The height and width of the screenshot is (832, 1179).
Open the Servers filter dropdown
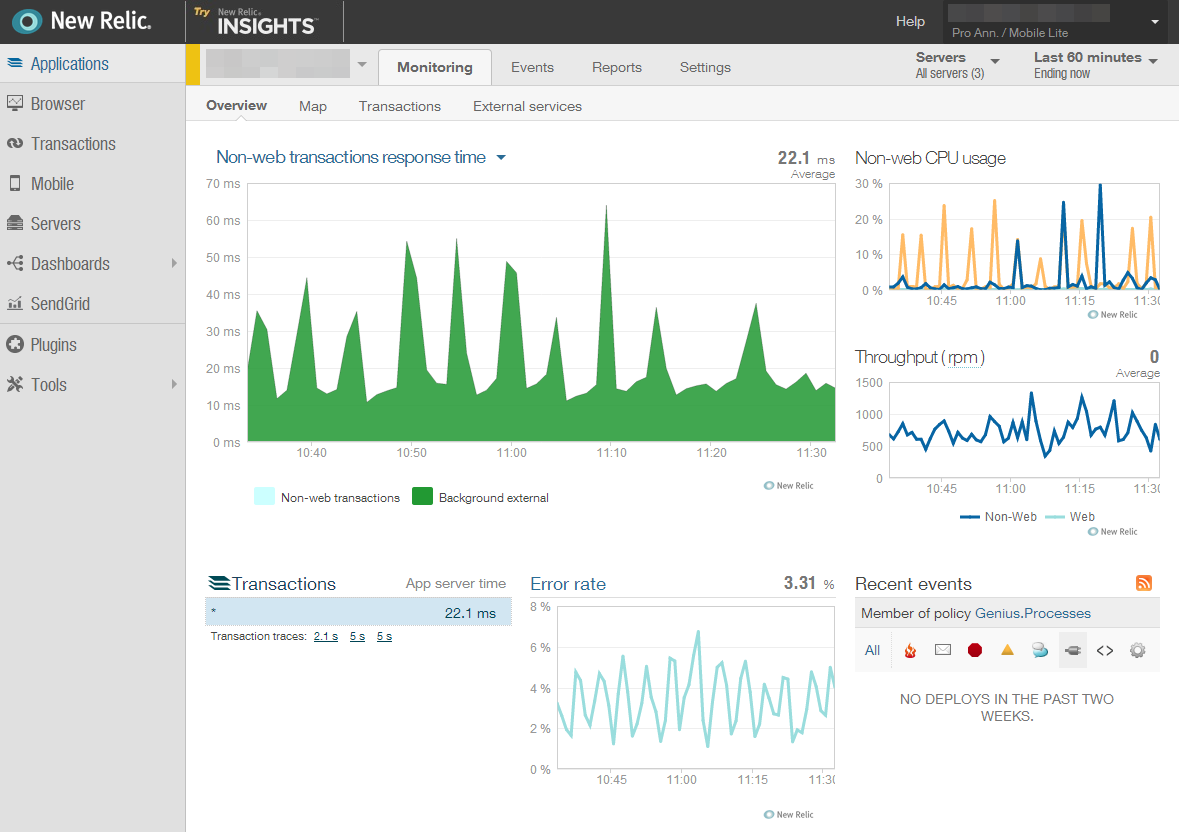click(957, 65)
